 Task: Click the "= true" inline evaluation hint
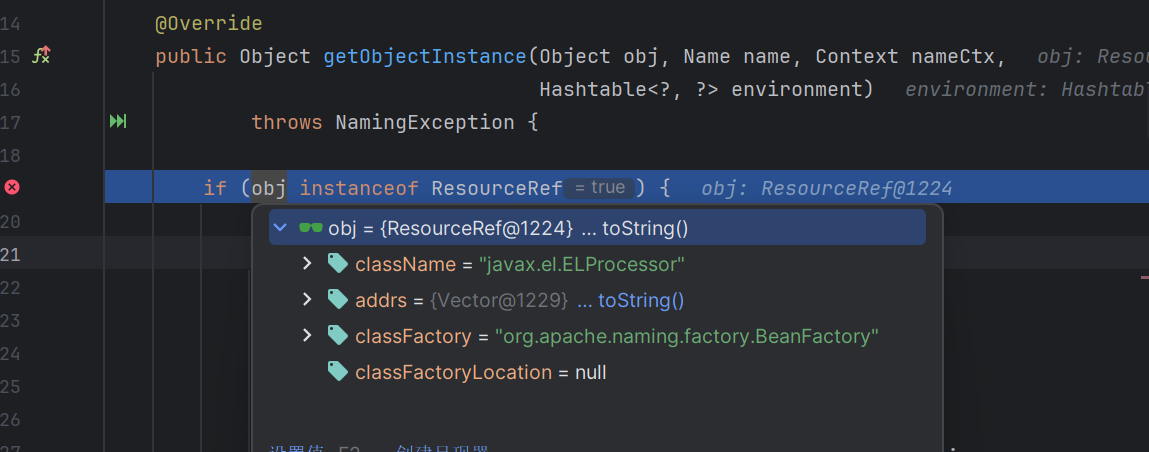pos(600,188)
